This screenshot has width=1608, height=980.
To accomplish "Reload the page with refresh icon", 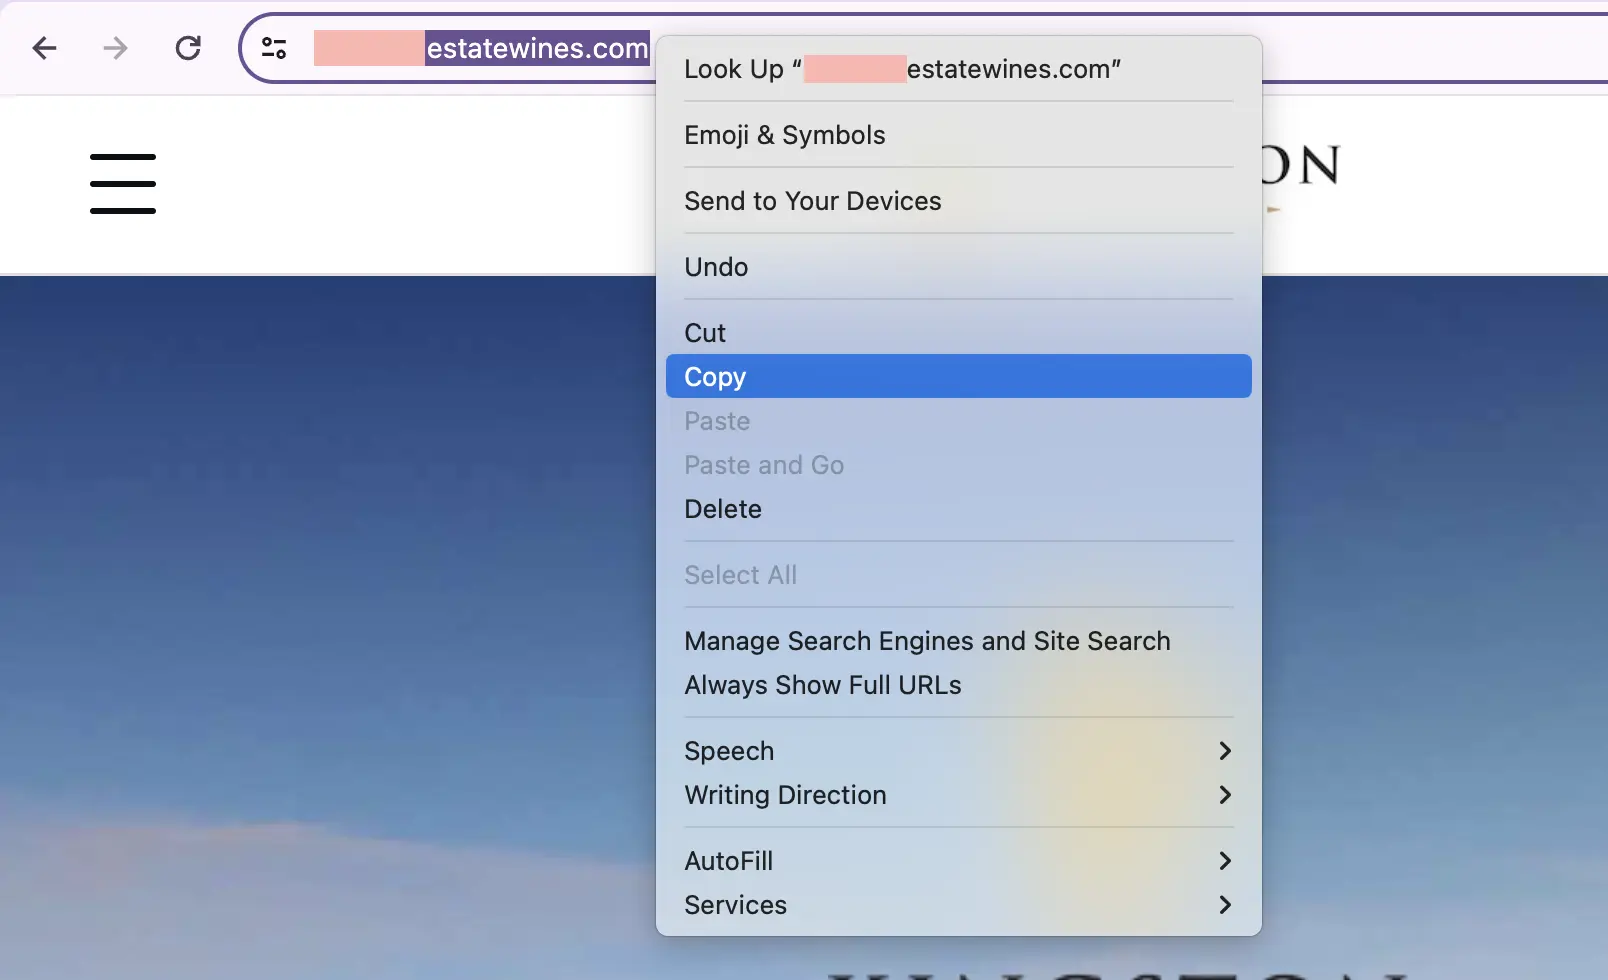I will click(188, 48).
